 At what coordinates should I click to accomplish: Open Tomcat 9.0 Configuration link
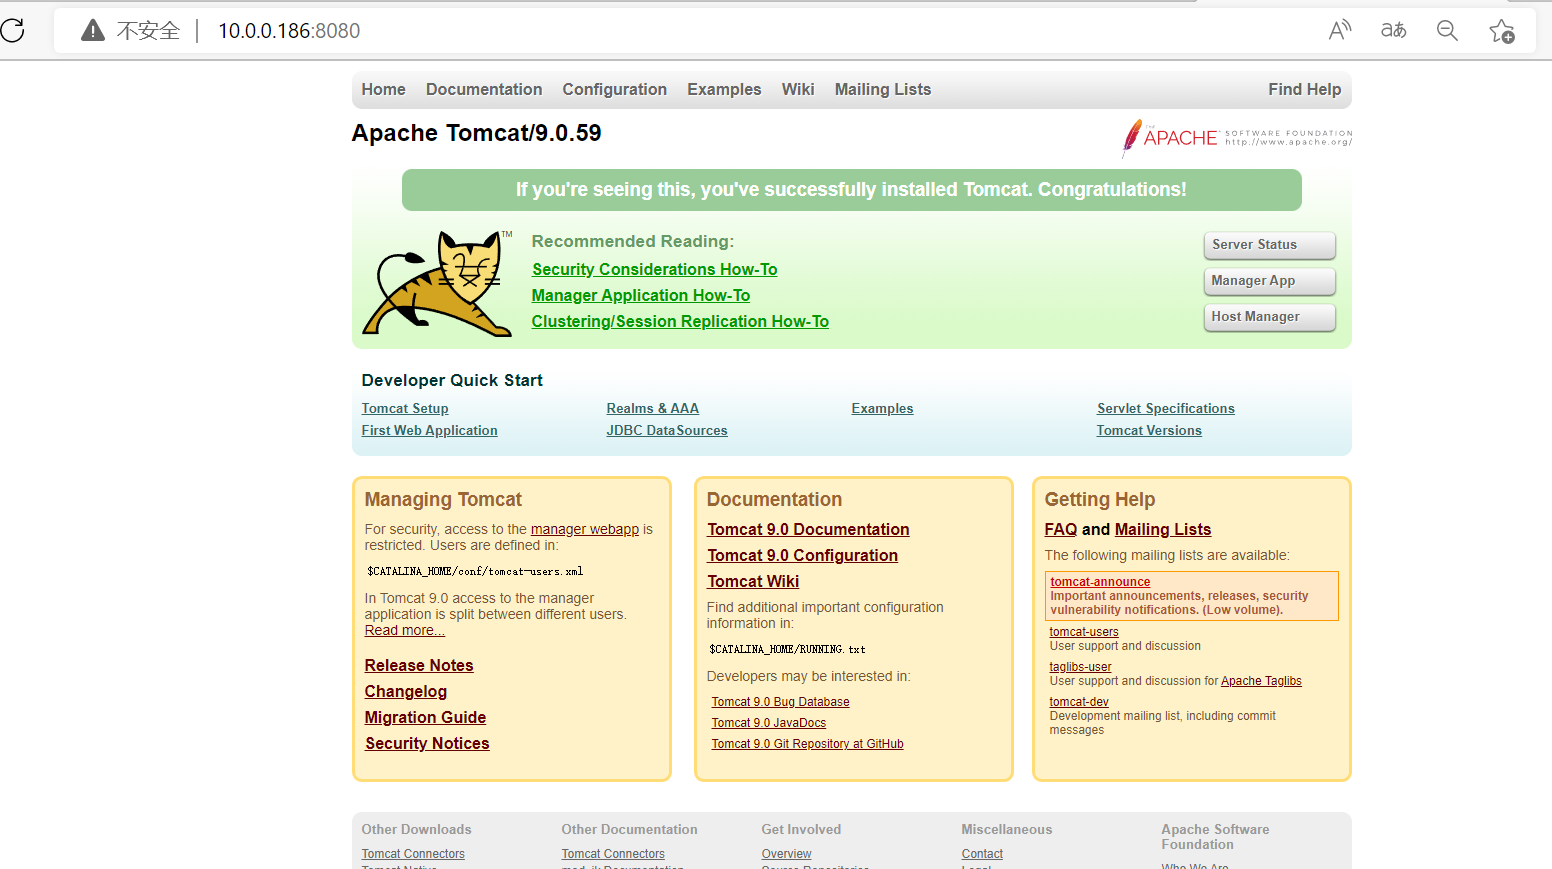[802, 555]
